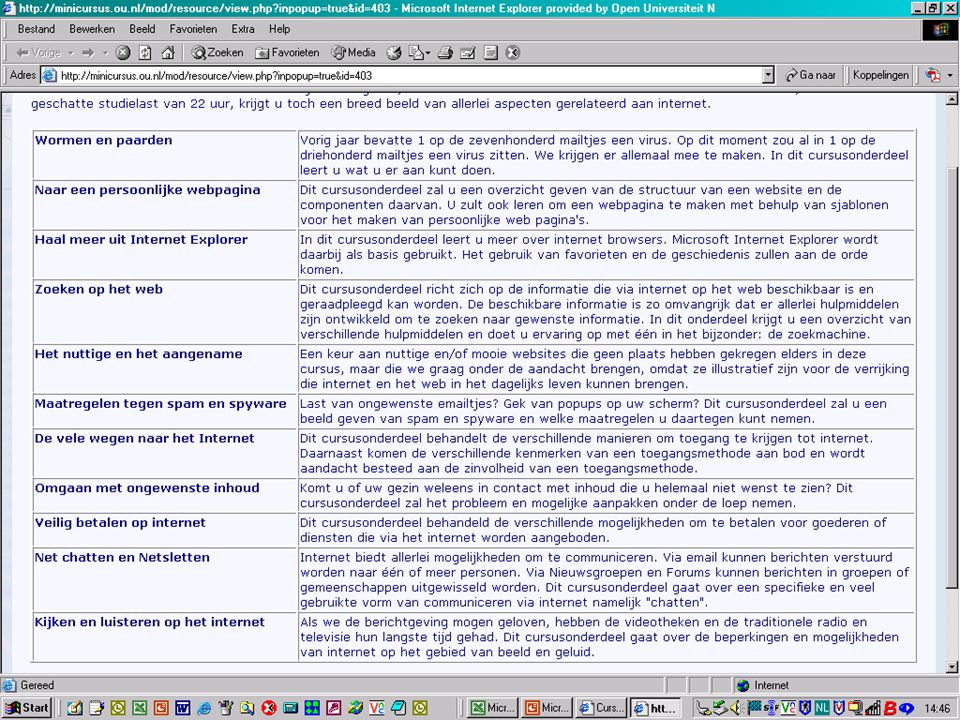Image resolution: width=960 pixels, height=720 pixels.
Task: Expand the forward history dropdown arrow
Action: coord(105,53)
